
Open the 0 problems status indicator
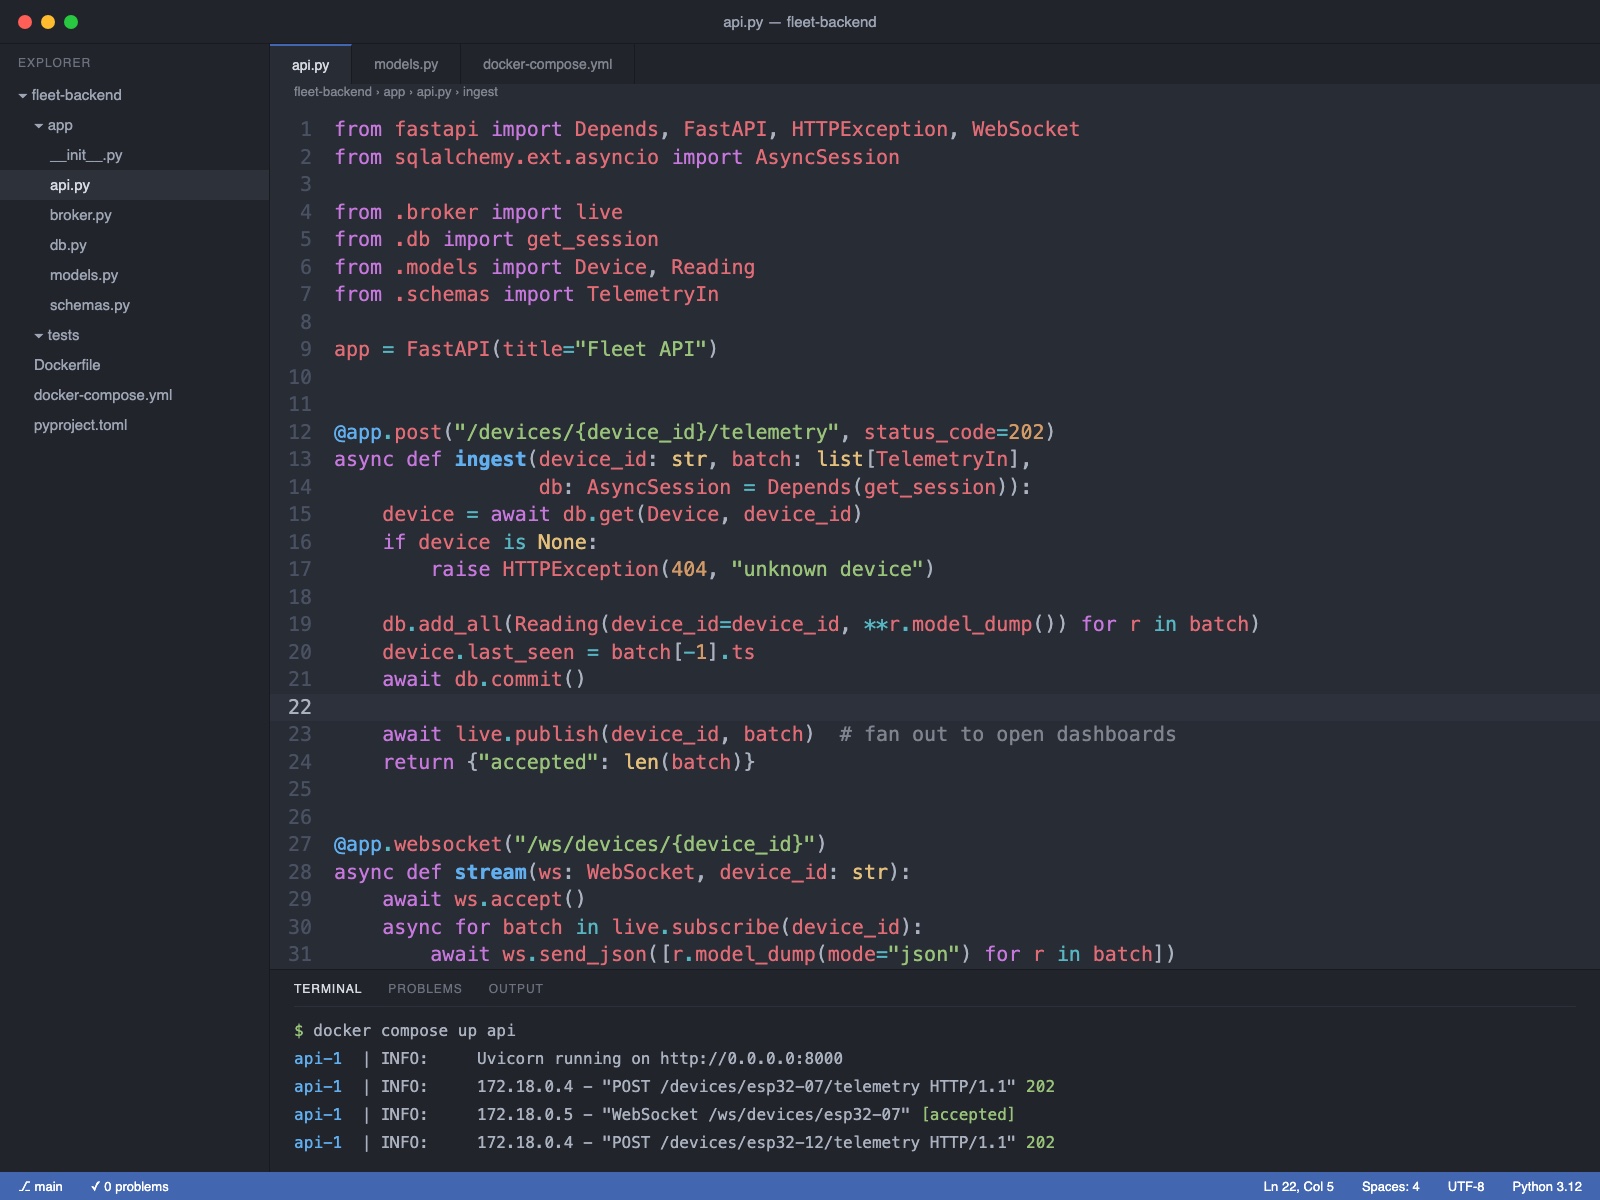click(x=129, y=1187)
